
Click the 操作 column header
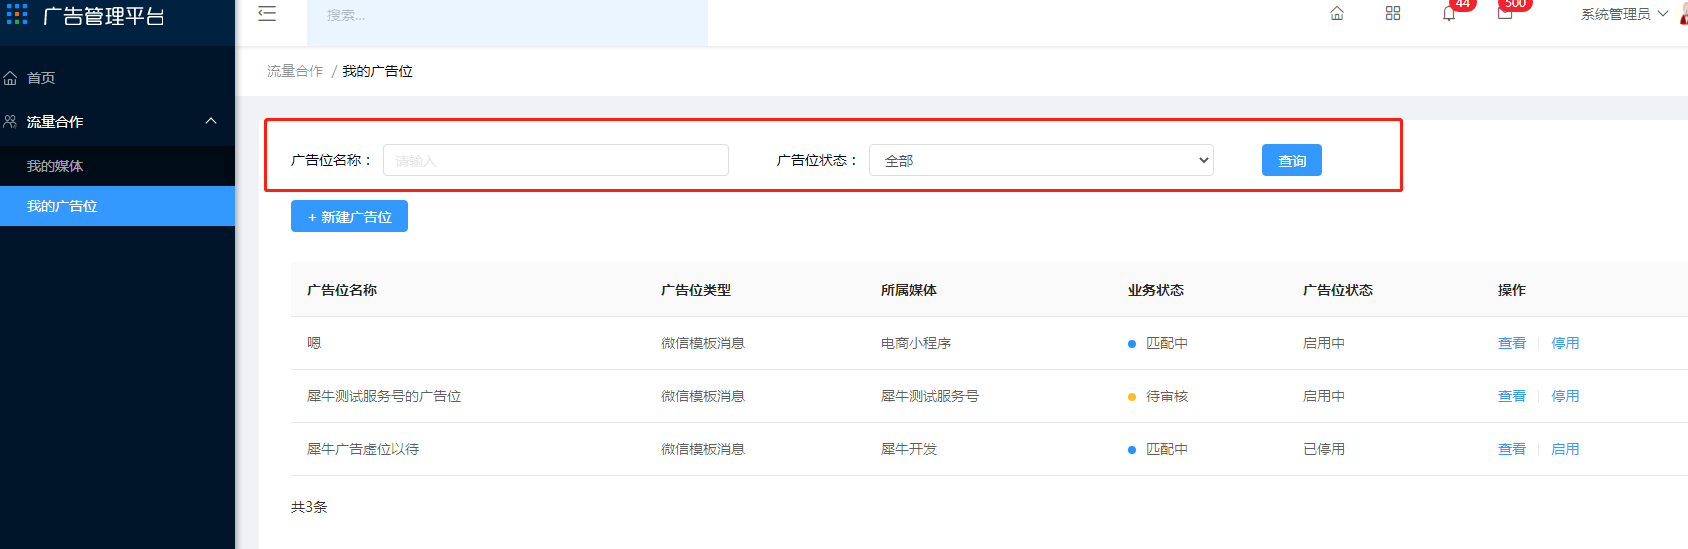pyautogui.click(x=1512, y=290)
